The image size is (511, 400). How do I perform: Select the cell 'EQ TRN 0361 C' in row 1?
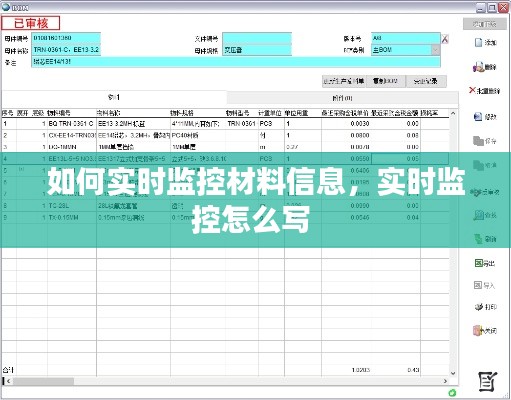[x=71, y=124]
